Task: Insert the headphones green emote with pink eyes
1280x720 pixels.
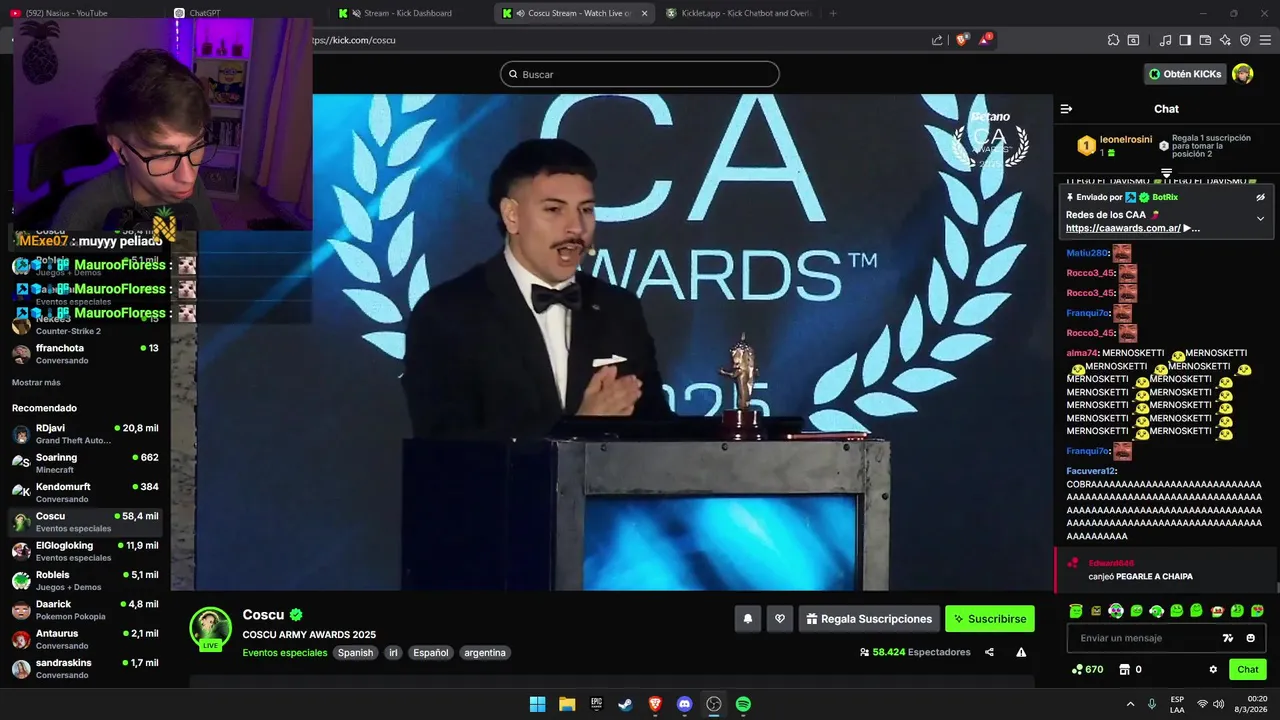Action: [1116, 611]
